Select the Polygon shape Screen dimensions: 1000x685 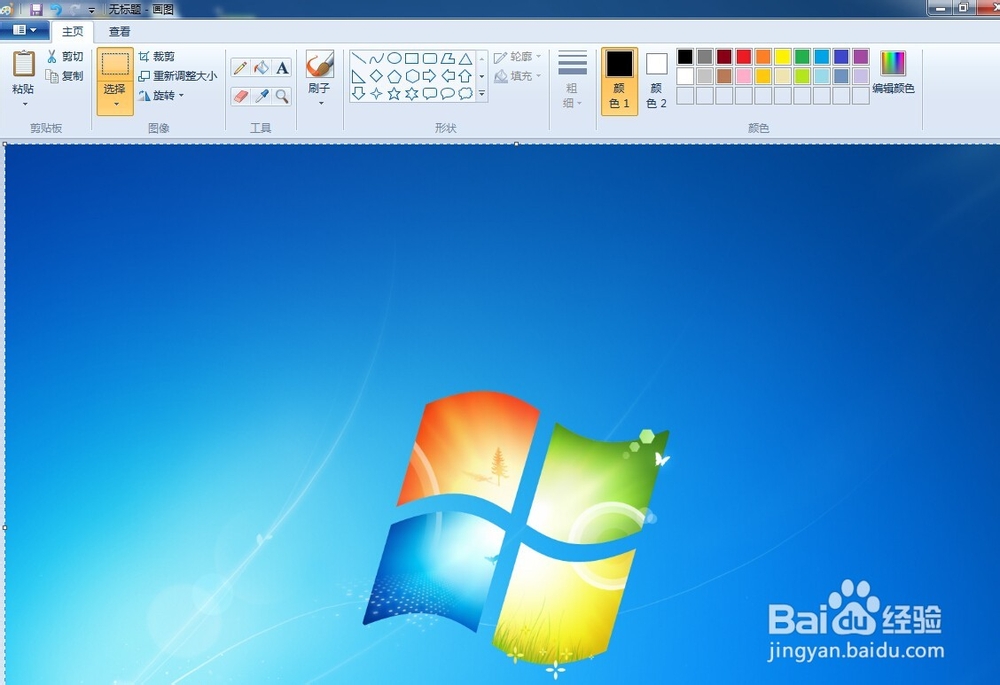[x=448, y=59]
